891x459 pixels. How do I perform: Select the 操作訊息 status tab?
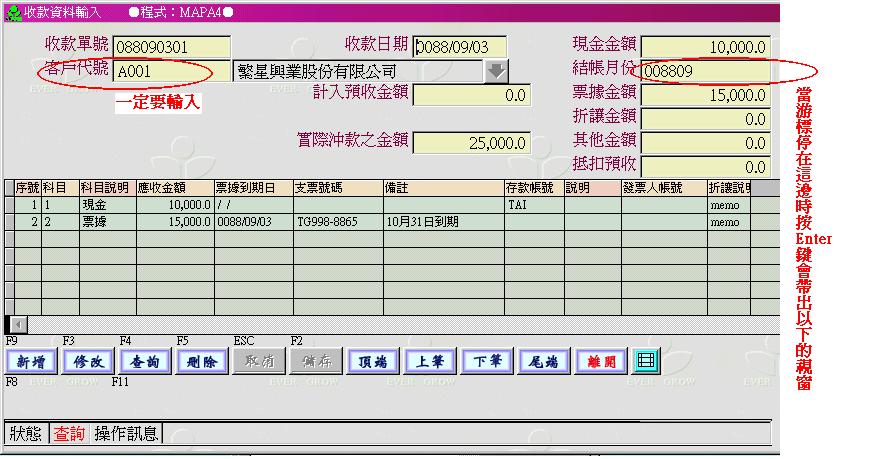pos(126,434)
